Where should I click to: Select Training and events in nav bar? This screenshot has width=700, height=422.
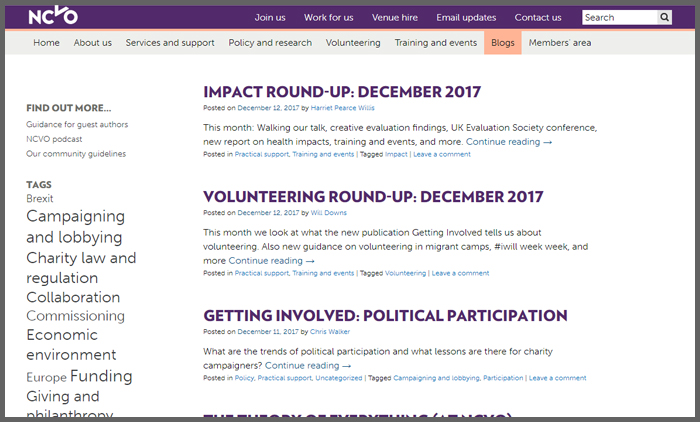436,43
